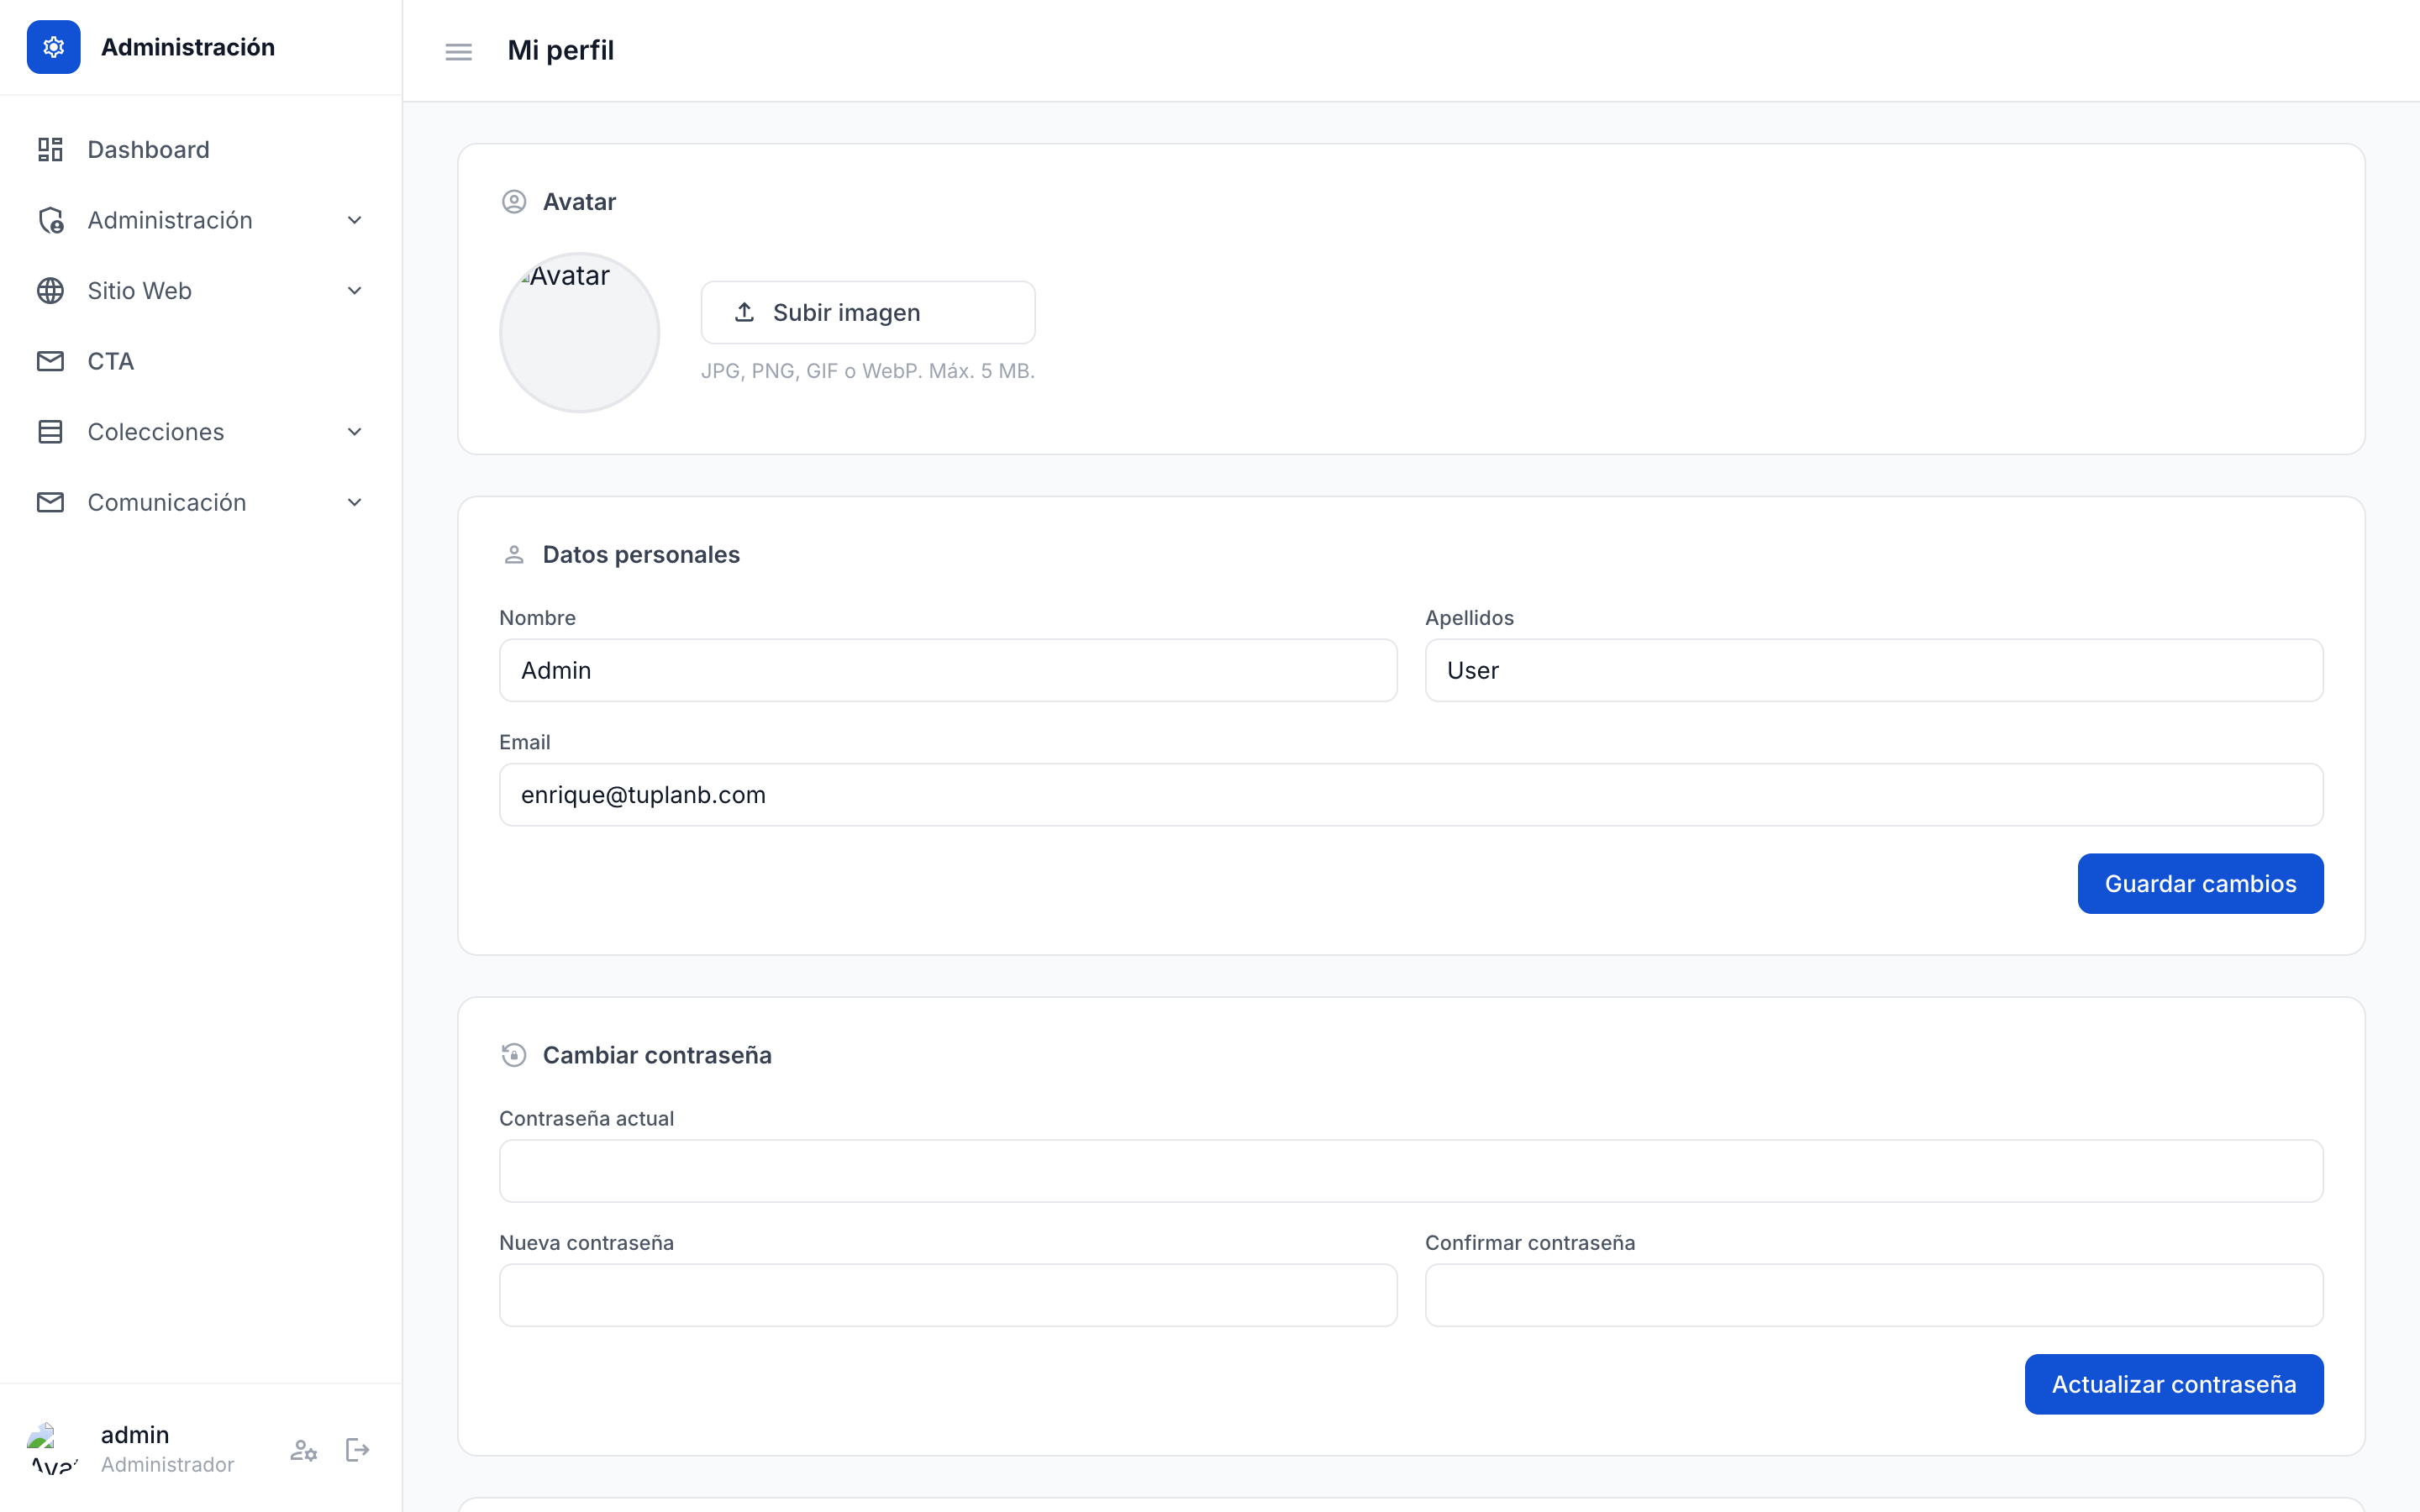Focus the Confirmar contraseña field
2420x1512 pixels.
tap(1874, 1295)
